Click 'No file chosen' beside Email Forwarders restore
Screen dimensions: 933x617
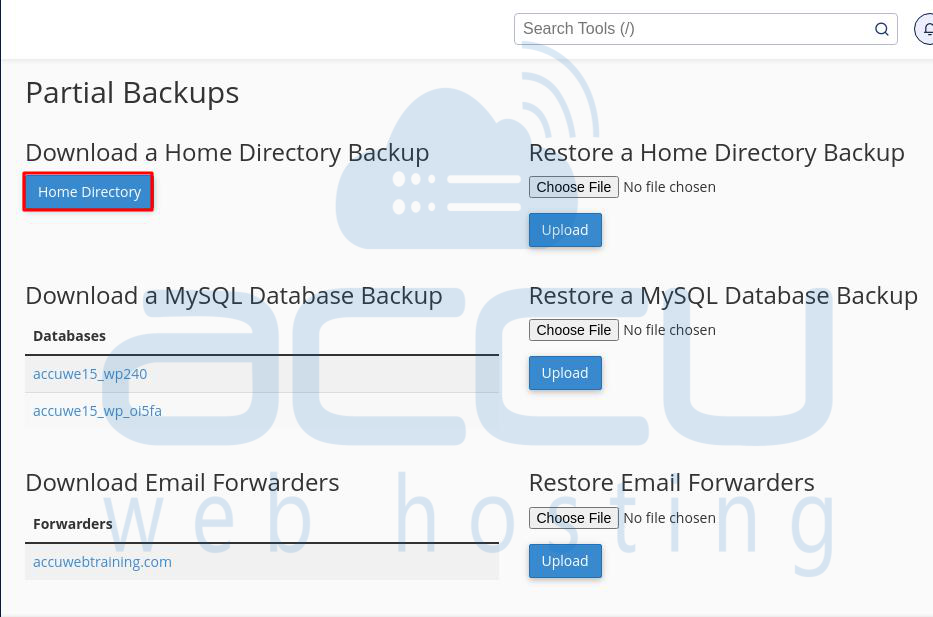click(x=669, y=518)
